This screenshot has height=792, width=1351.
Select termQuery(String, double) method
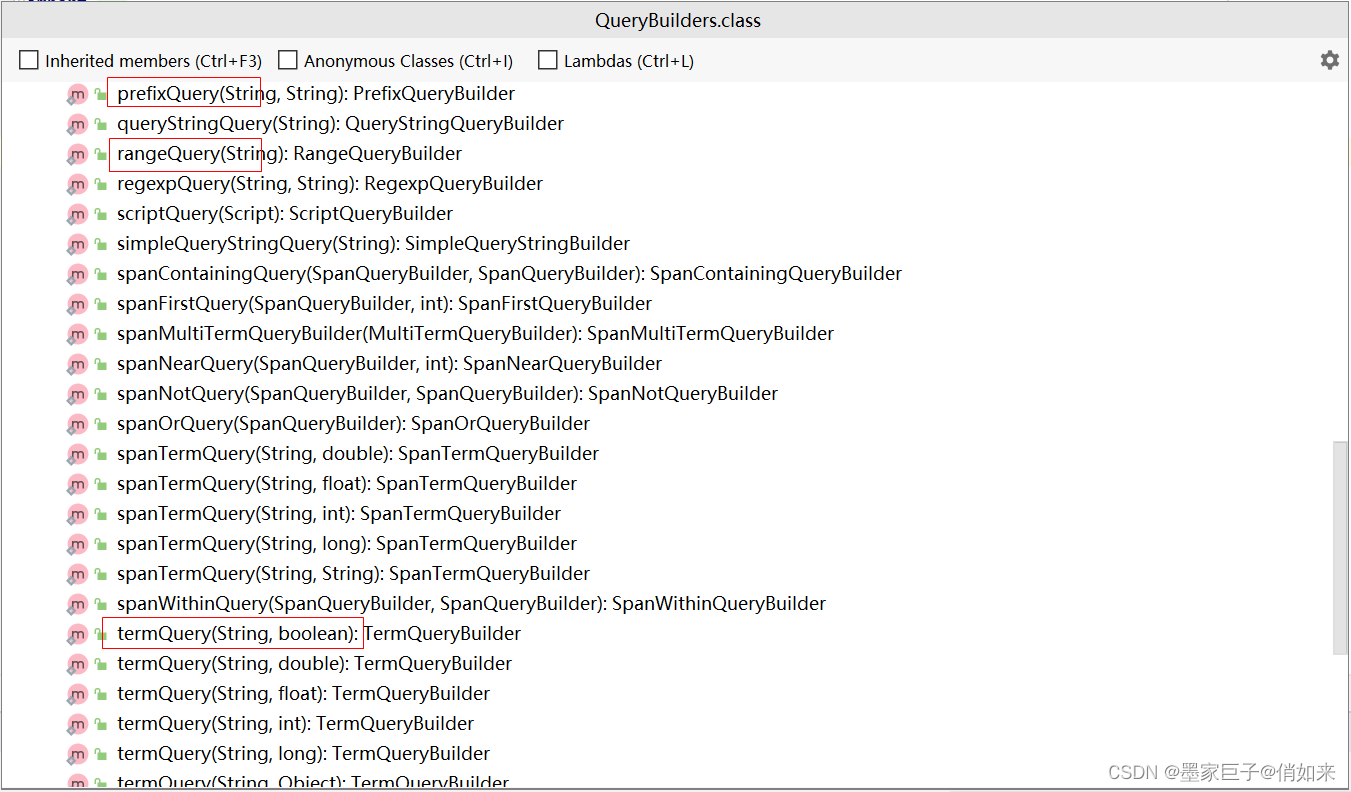pyautogui.click(x=314, y=664)
